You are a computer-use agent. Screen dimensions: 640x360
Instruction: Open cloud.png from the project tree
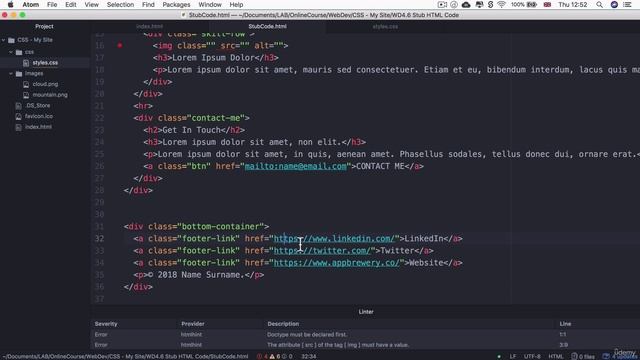pos(45,84)
